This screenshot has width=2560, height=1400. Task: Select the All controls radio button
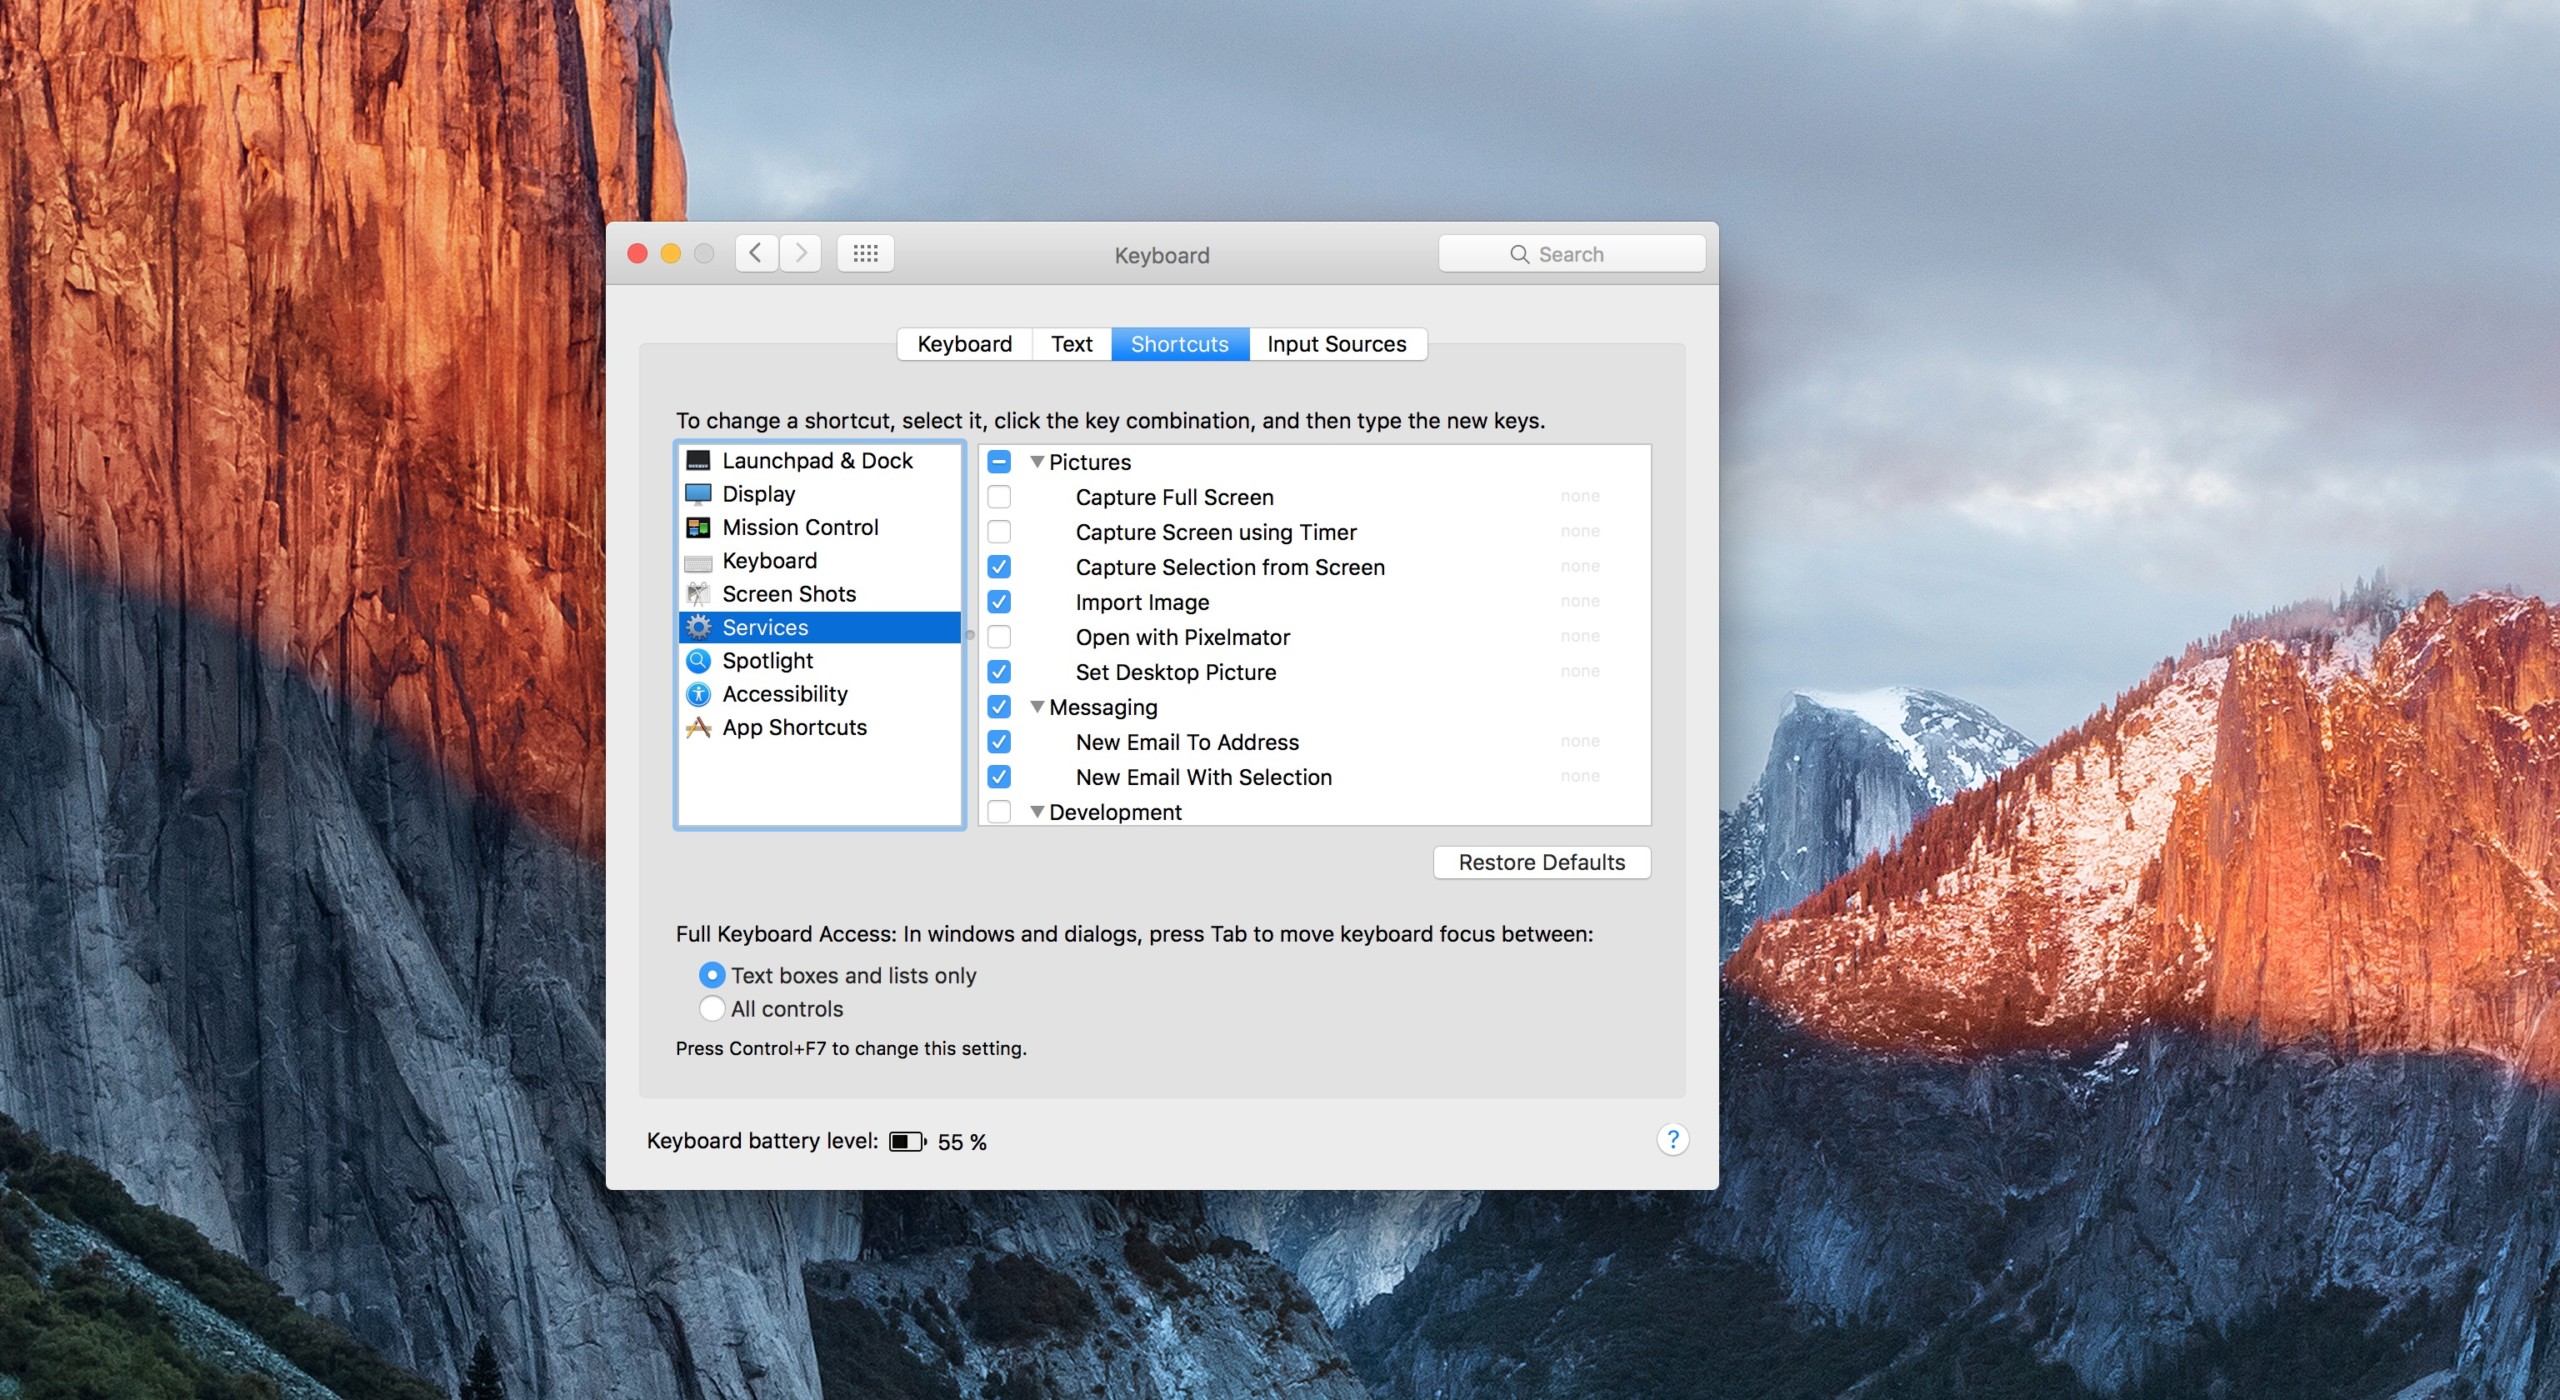(712, 1009)
